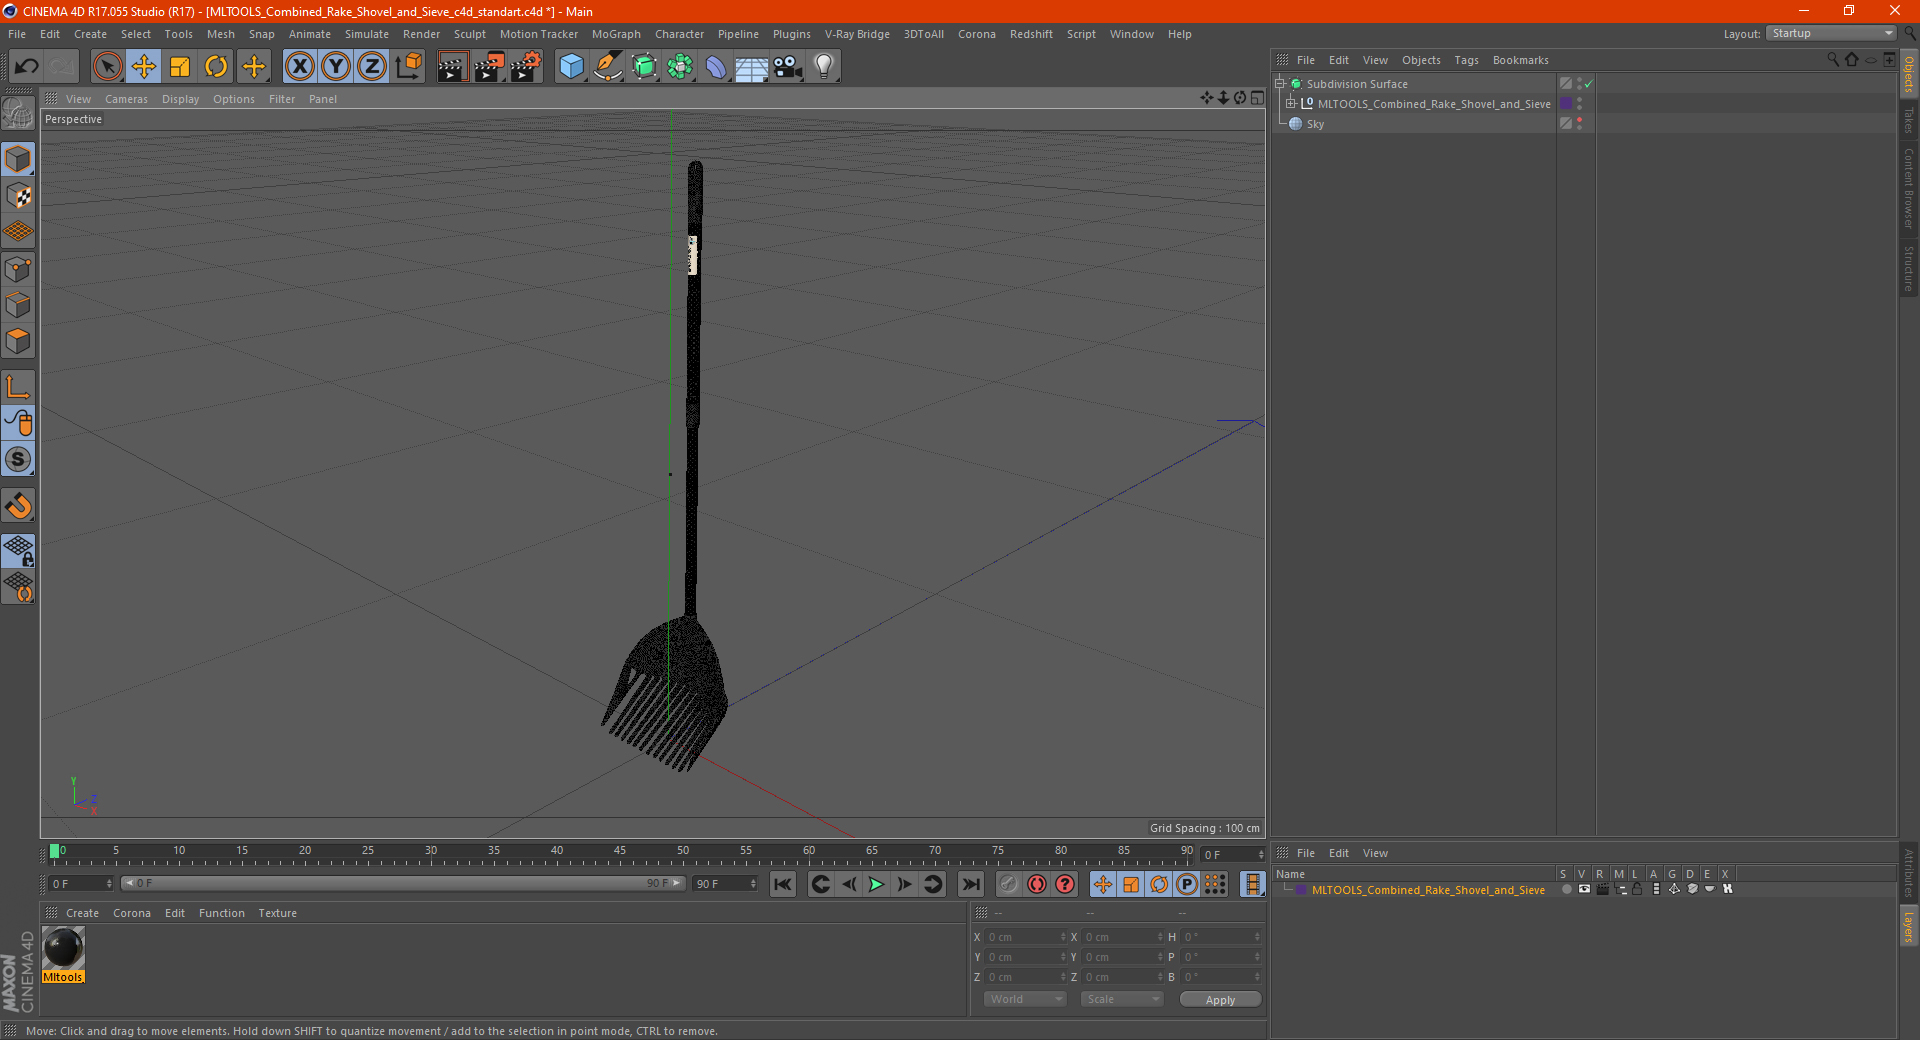Viewport: 1920px width, 1040px height.
Task: Open Scale mode dropdown
Action: [x=1122, y=999]
